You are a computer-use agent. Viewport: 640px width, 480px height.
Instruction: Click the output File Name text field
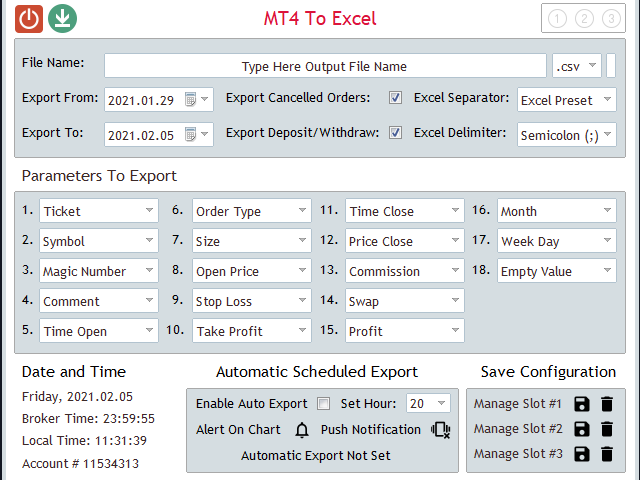coord(325,65)
